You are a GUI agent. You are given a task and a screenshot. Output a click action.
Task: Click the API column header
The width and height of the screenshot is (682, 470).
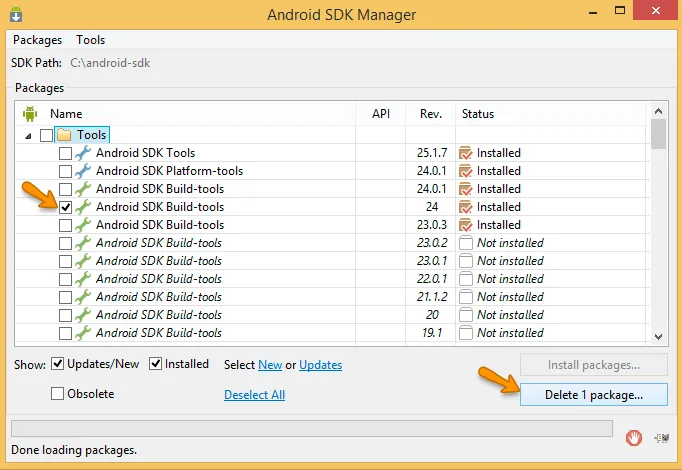coord(381,114)
